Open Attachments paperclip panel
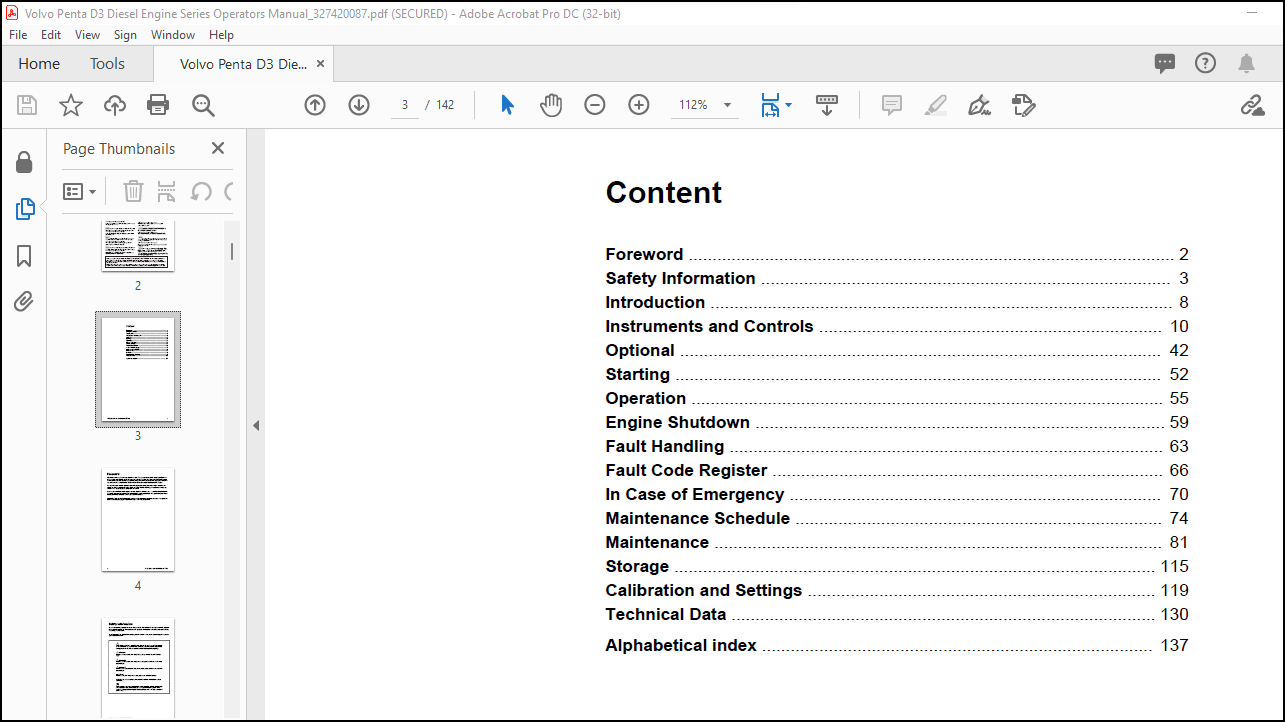The height and width of the screenshot is (722, 1285). tap(24, 302)
